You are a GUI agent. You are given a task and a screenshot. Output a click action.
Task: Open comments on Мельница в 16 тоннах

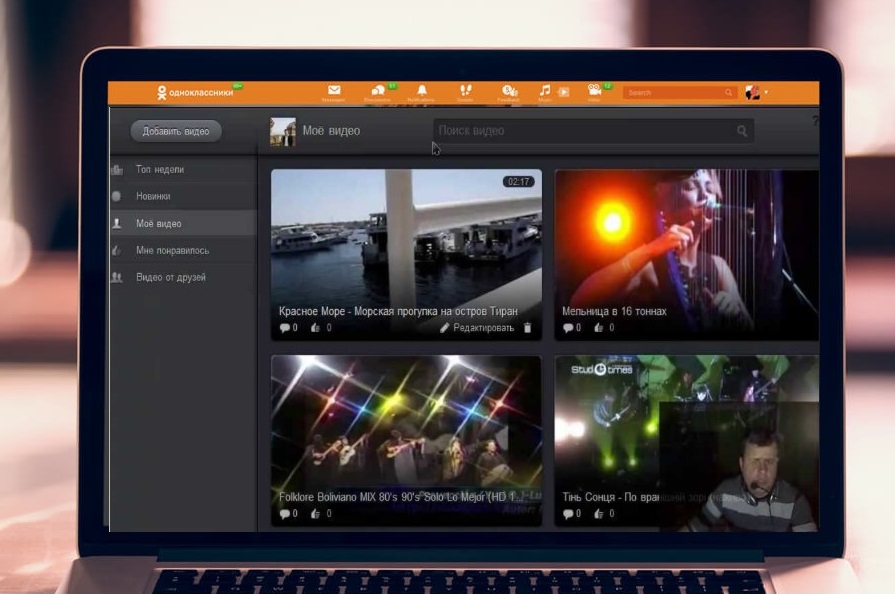568,328
